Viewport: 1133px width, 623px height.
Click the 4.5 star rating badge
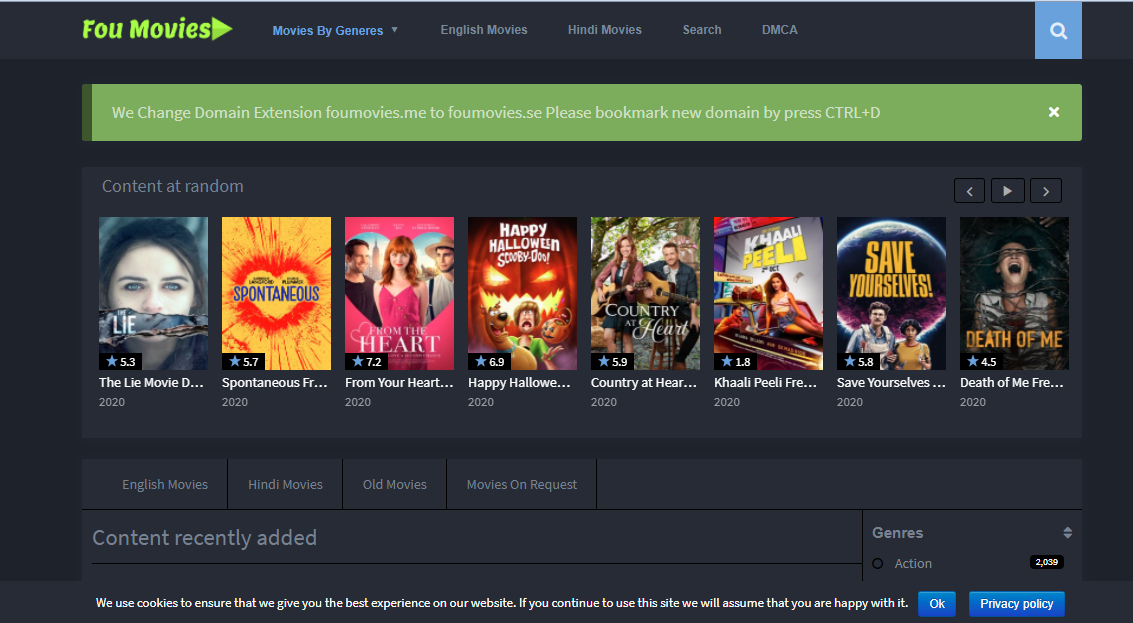click(x=981, y=361)
